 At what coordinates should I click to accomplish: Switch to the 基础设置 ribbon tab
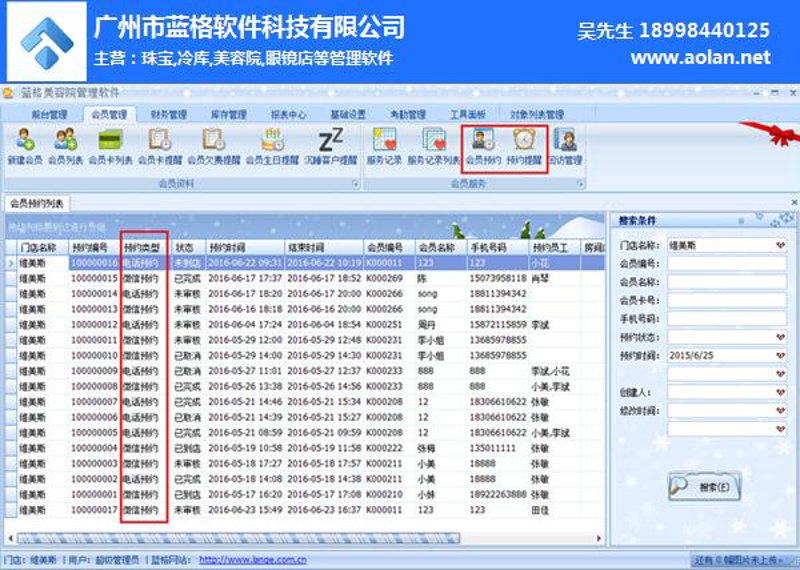pyautogui.click(x=348, y=114)
